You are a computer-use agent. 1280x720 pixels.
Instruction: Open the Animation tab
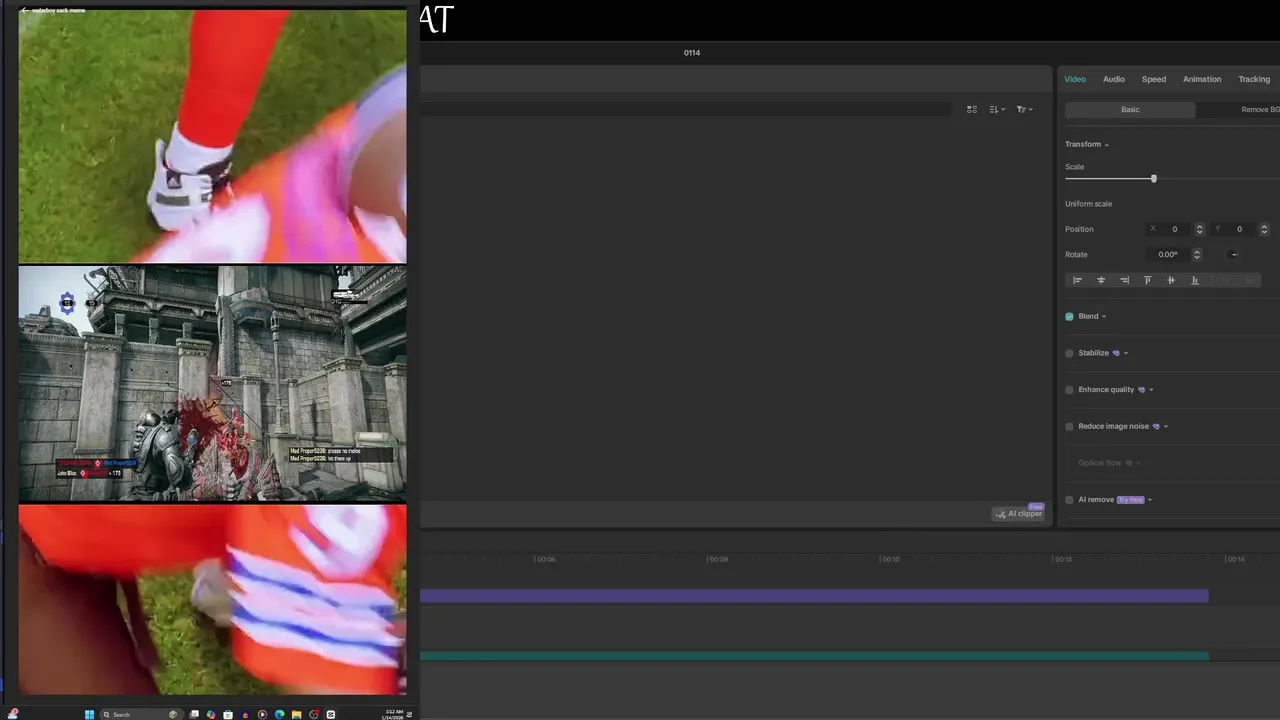tap(1202, 79)
